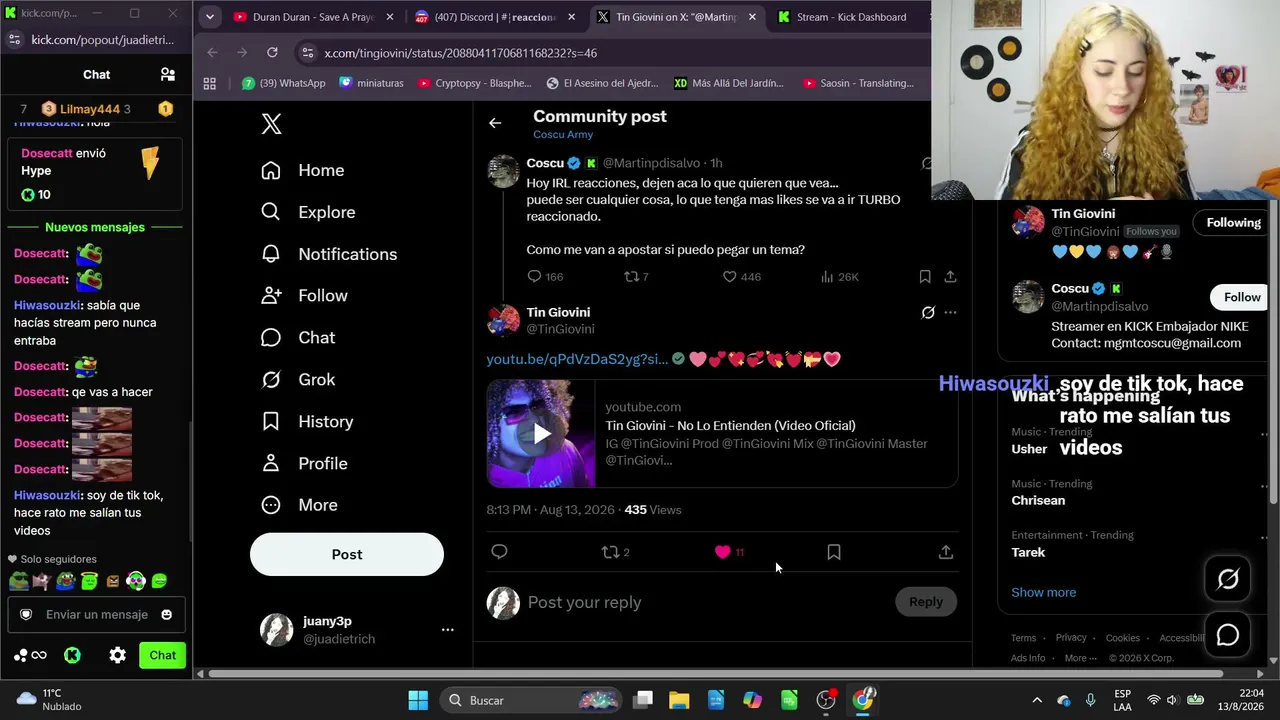The image size is (1280, 720).
Task: Share Tin Giovini's post
Action: tap(946, 552)
